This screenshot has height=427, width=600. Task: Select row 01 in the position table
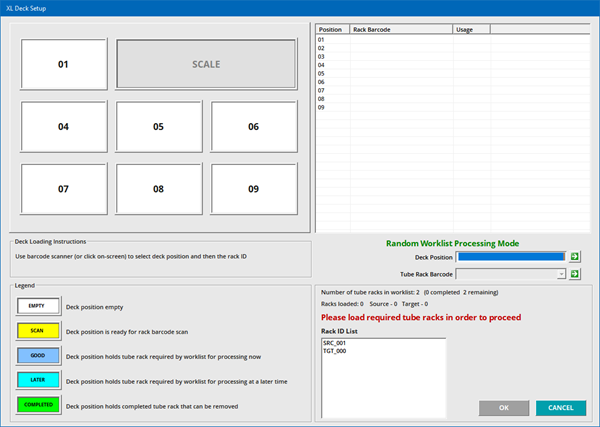tap(453, 40)
